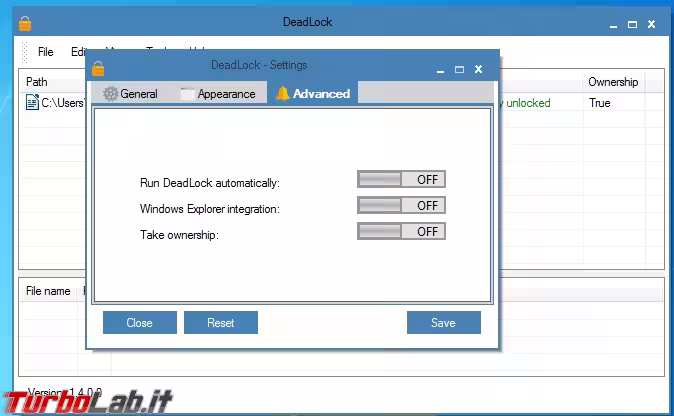Click the gear icon on General tab
The width and height of the screenshot is (674, 416).
(110, 94)
